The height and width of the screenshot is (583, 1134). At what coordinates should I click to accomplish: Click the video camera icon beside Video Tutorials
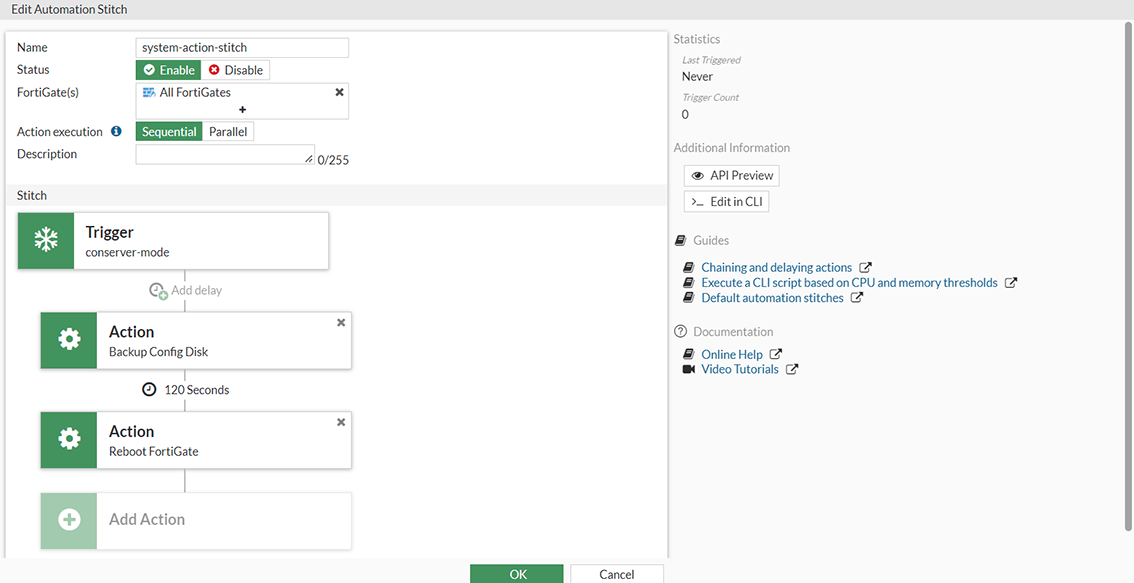(x=688, y=370)
